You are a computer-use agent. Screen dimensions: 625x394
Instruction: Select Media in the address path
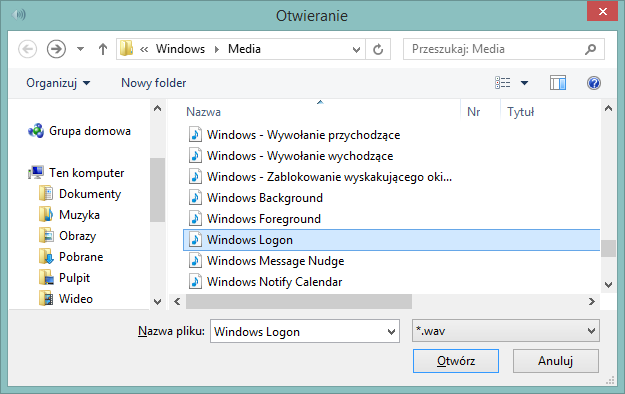[x=244, y=49]
